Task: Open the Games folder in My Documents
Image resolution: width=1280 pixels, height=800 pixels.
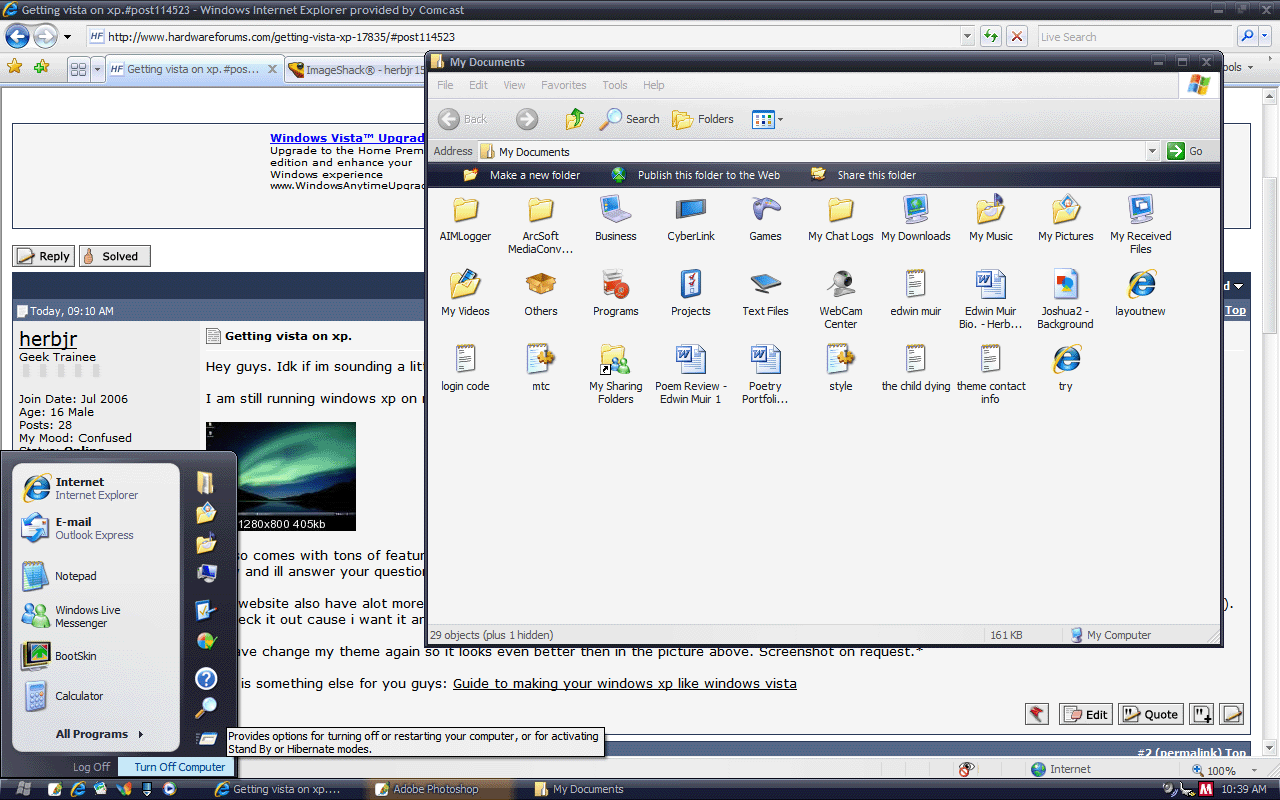Action: click(765, 218)
